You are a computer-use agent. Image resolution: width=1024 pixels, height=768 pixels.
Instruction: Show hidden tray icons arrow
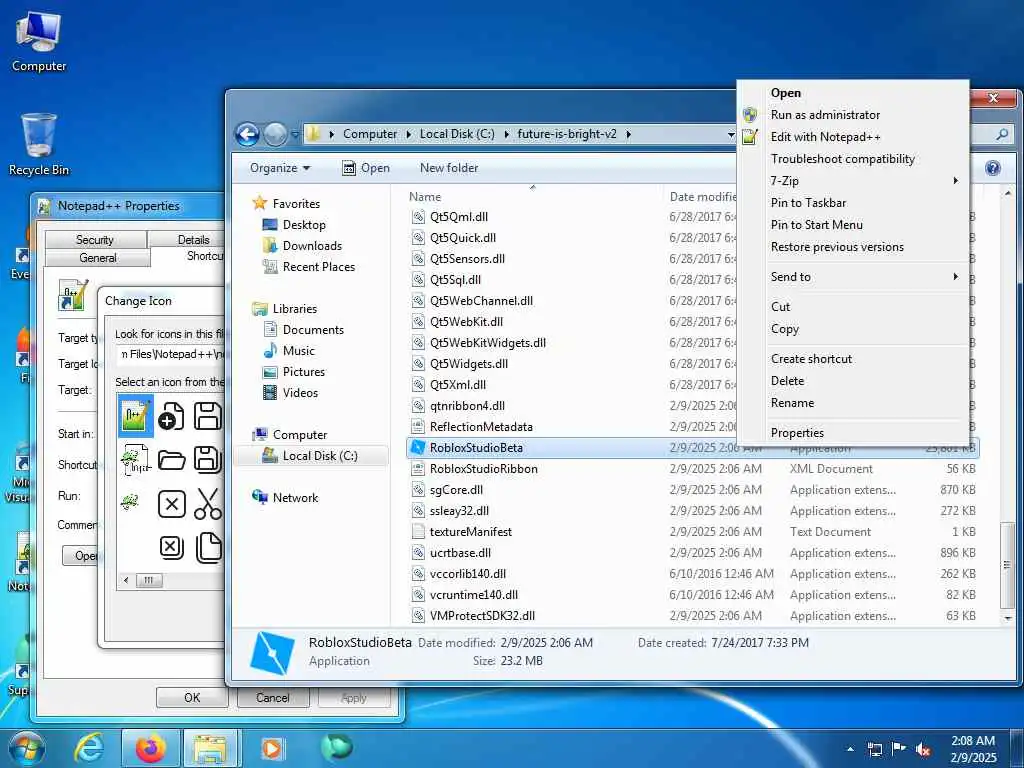point(850,749)
